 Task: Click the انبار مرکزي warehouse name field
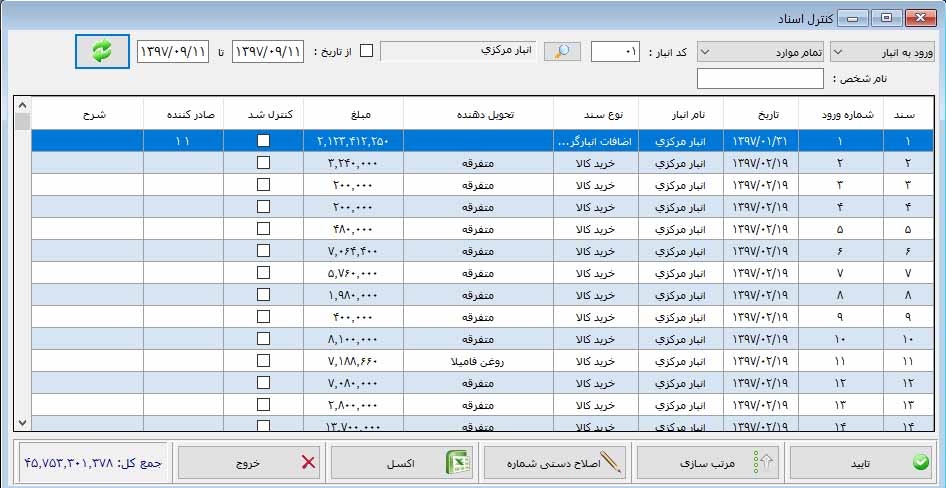coord(458,51)
